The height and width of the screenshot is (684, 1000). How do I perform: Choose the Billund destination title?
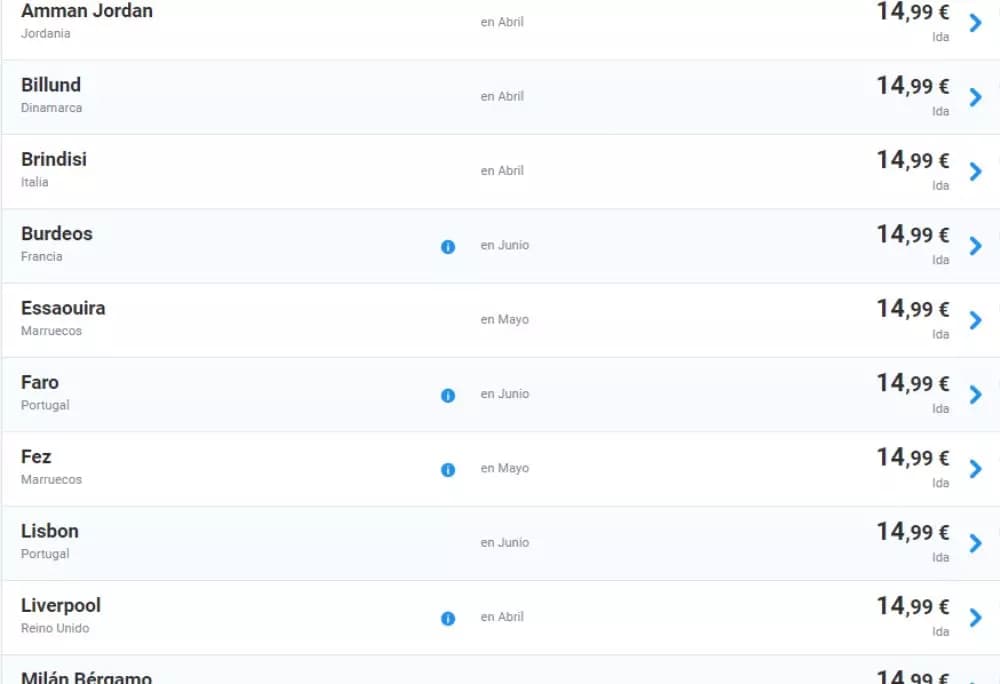[51, 85]
